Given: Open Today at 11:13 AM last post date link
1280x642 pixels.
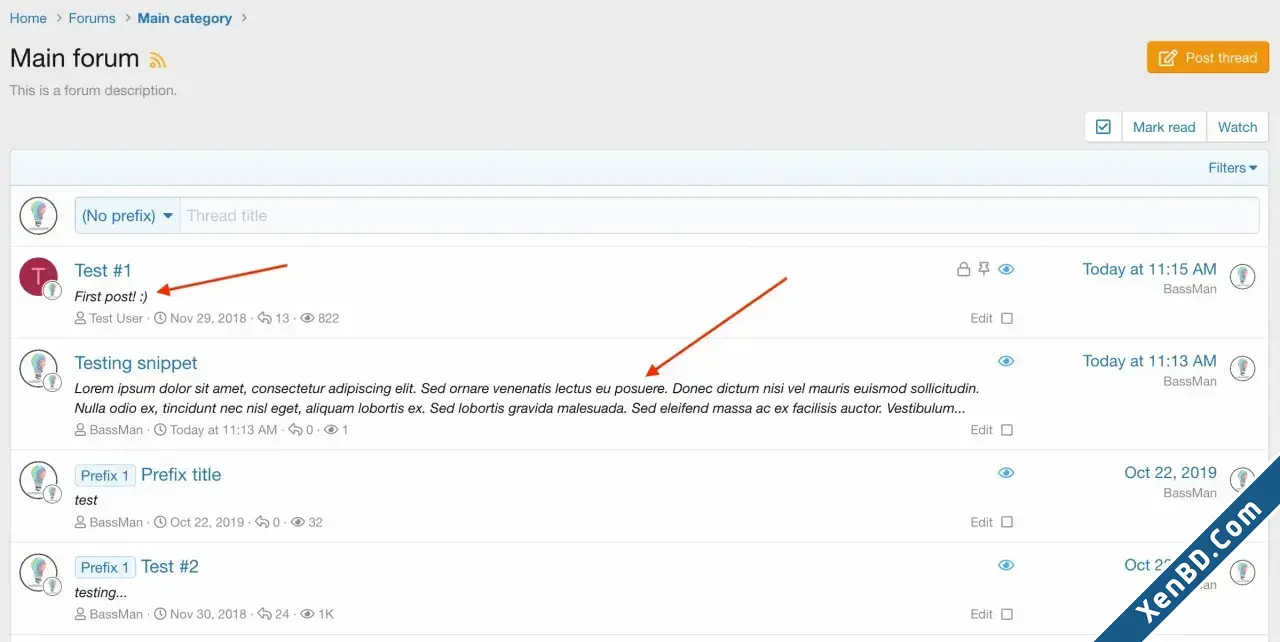Looking at the screenshot, I should pos(1149,361).
